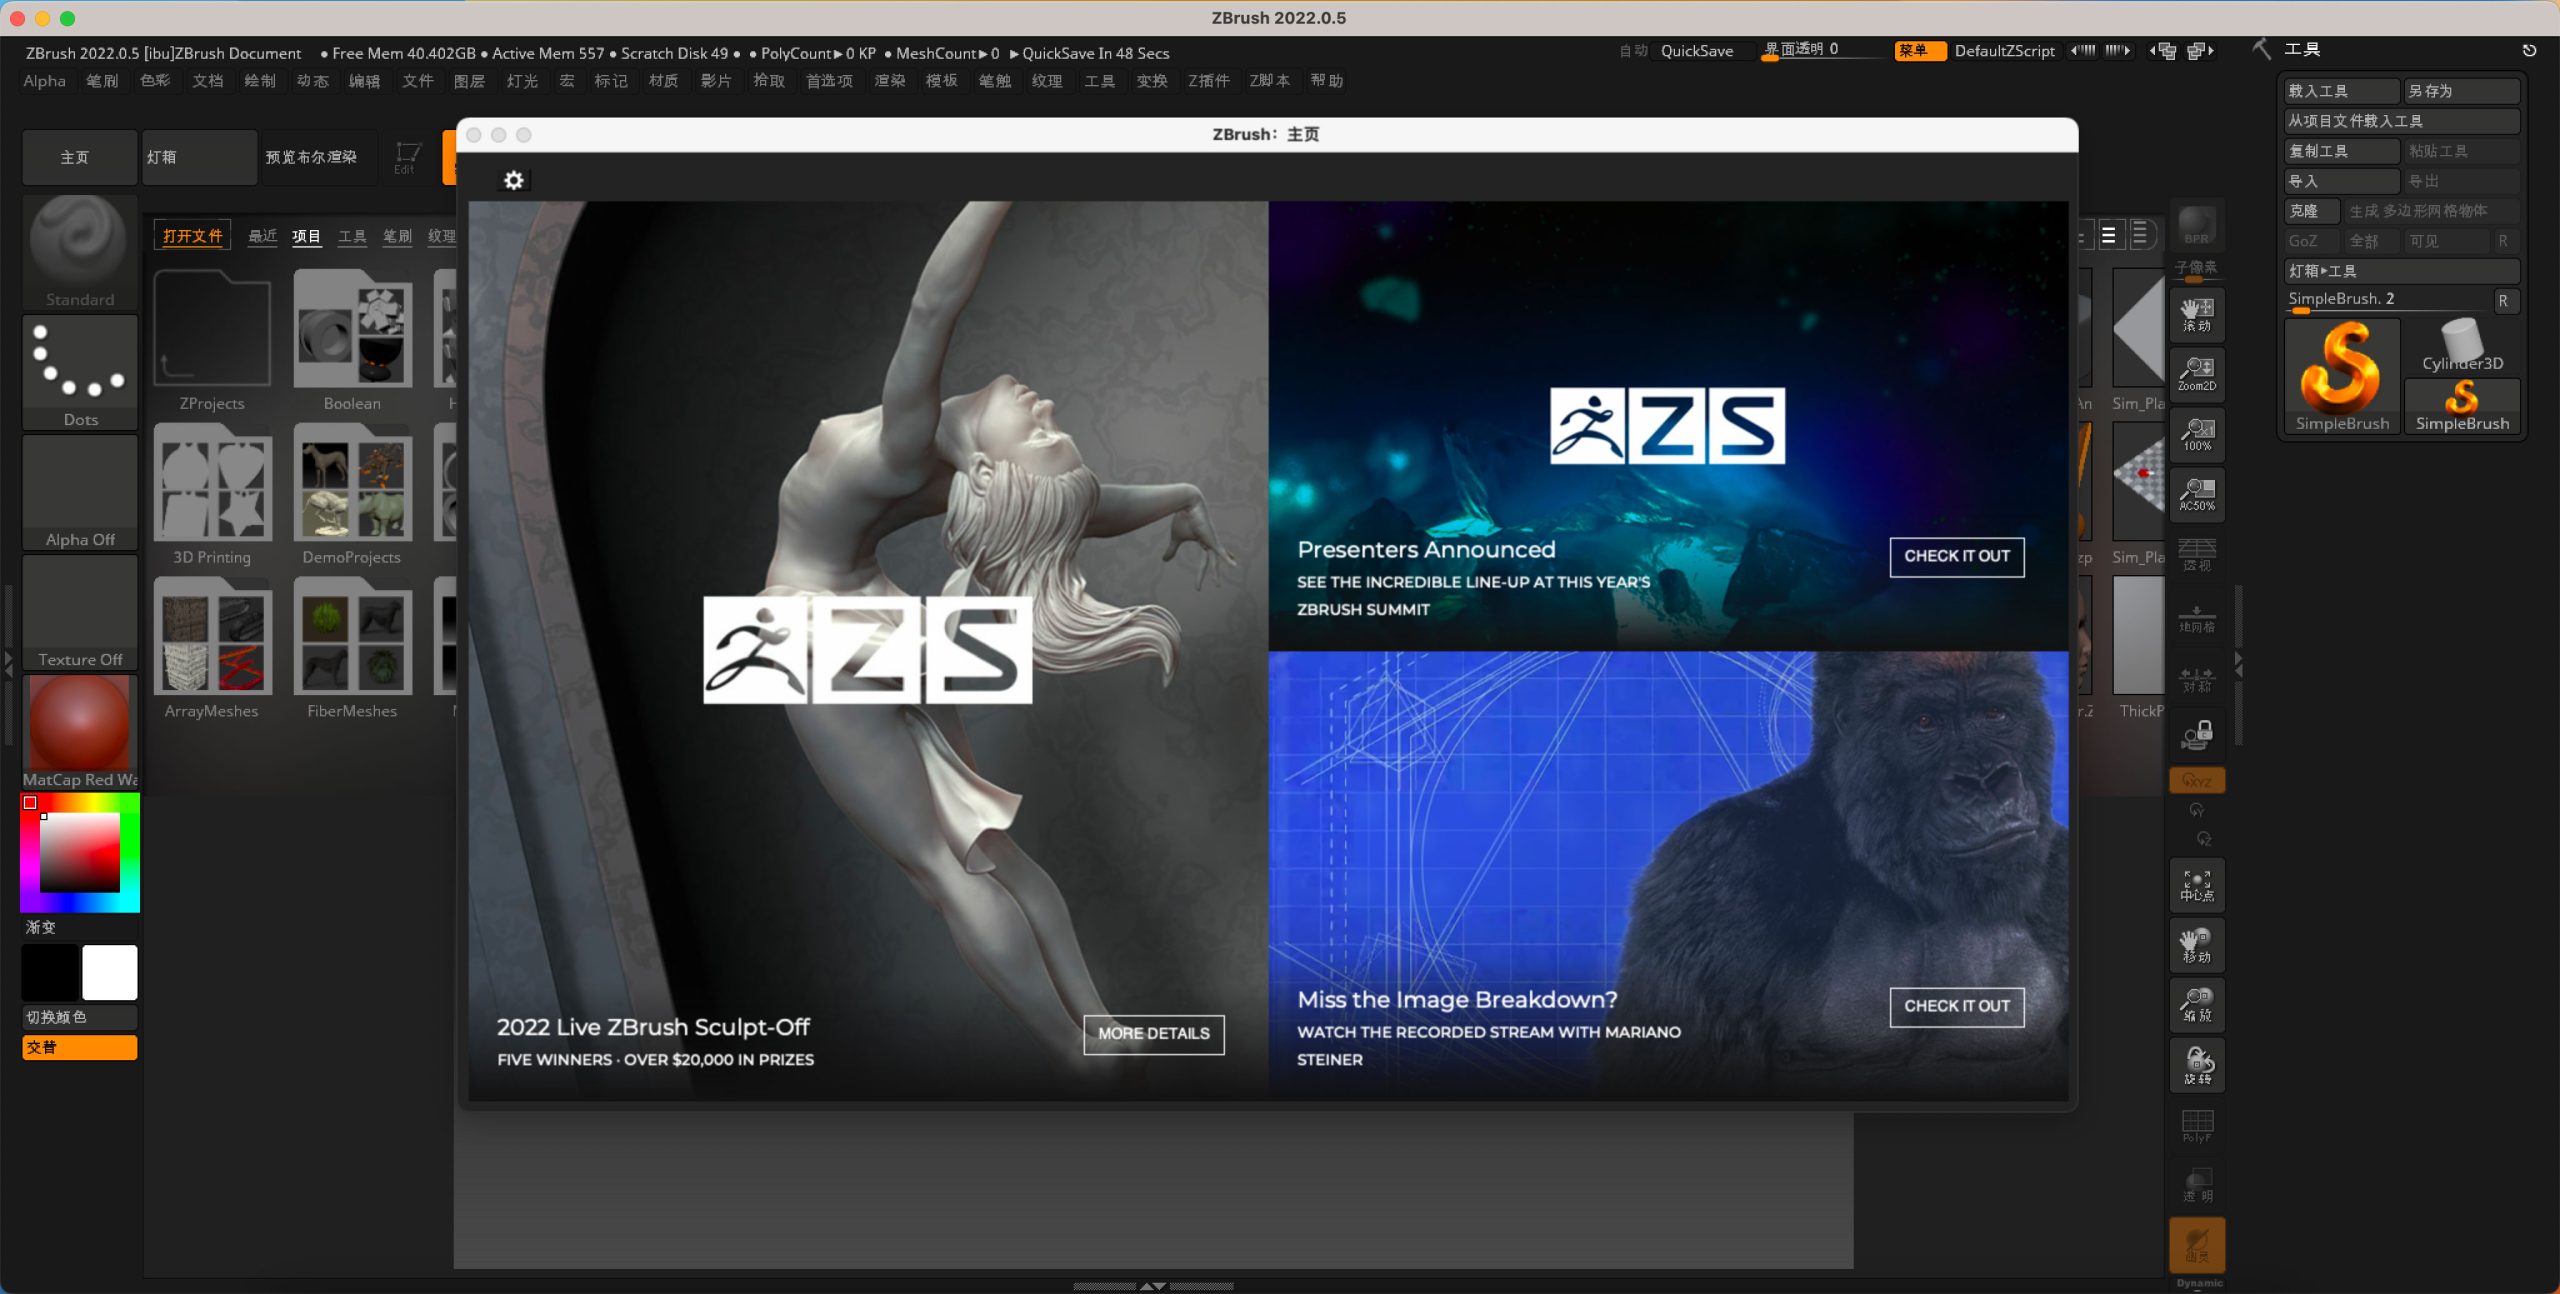Open the 首选项 preferences menu
Screen dimensions: 2560x1294
point(829,81)
